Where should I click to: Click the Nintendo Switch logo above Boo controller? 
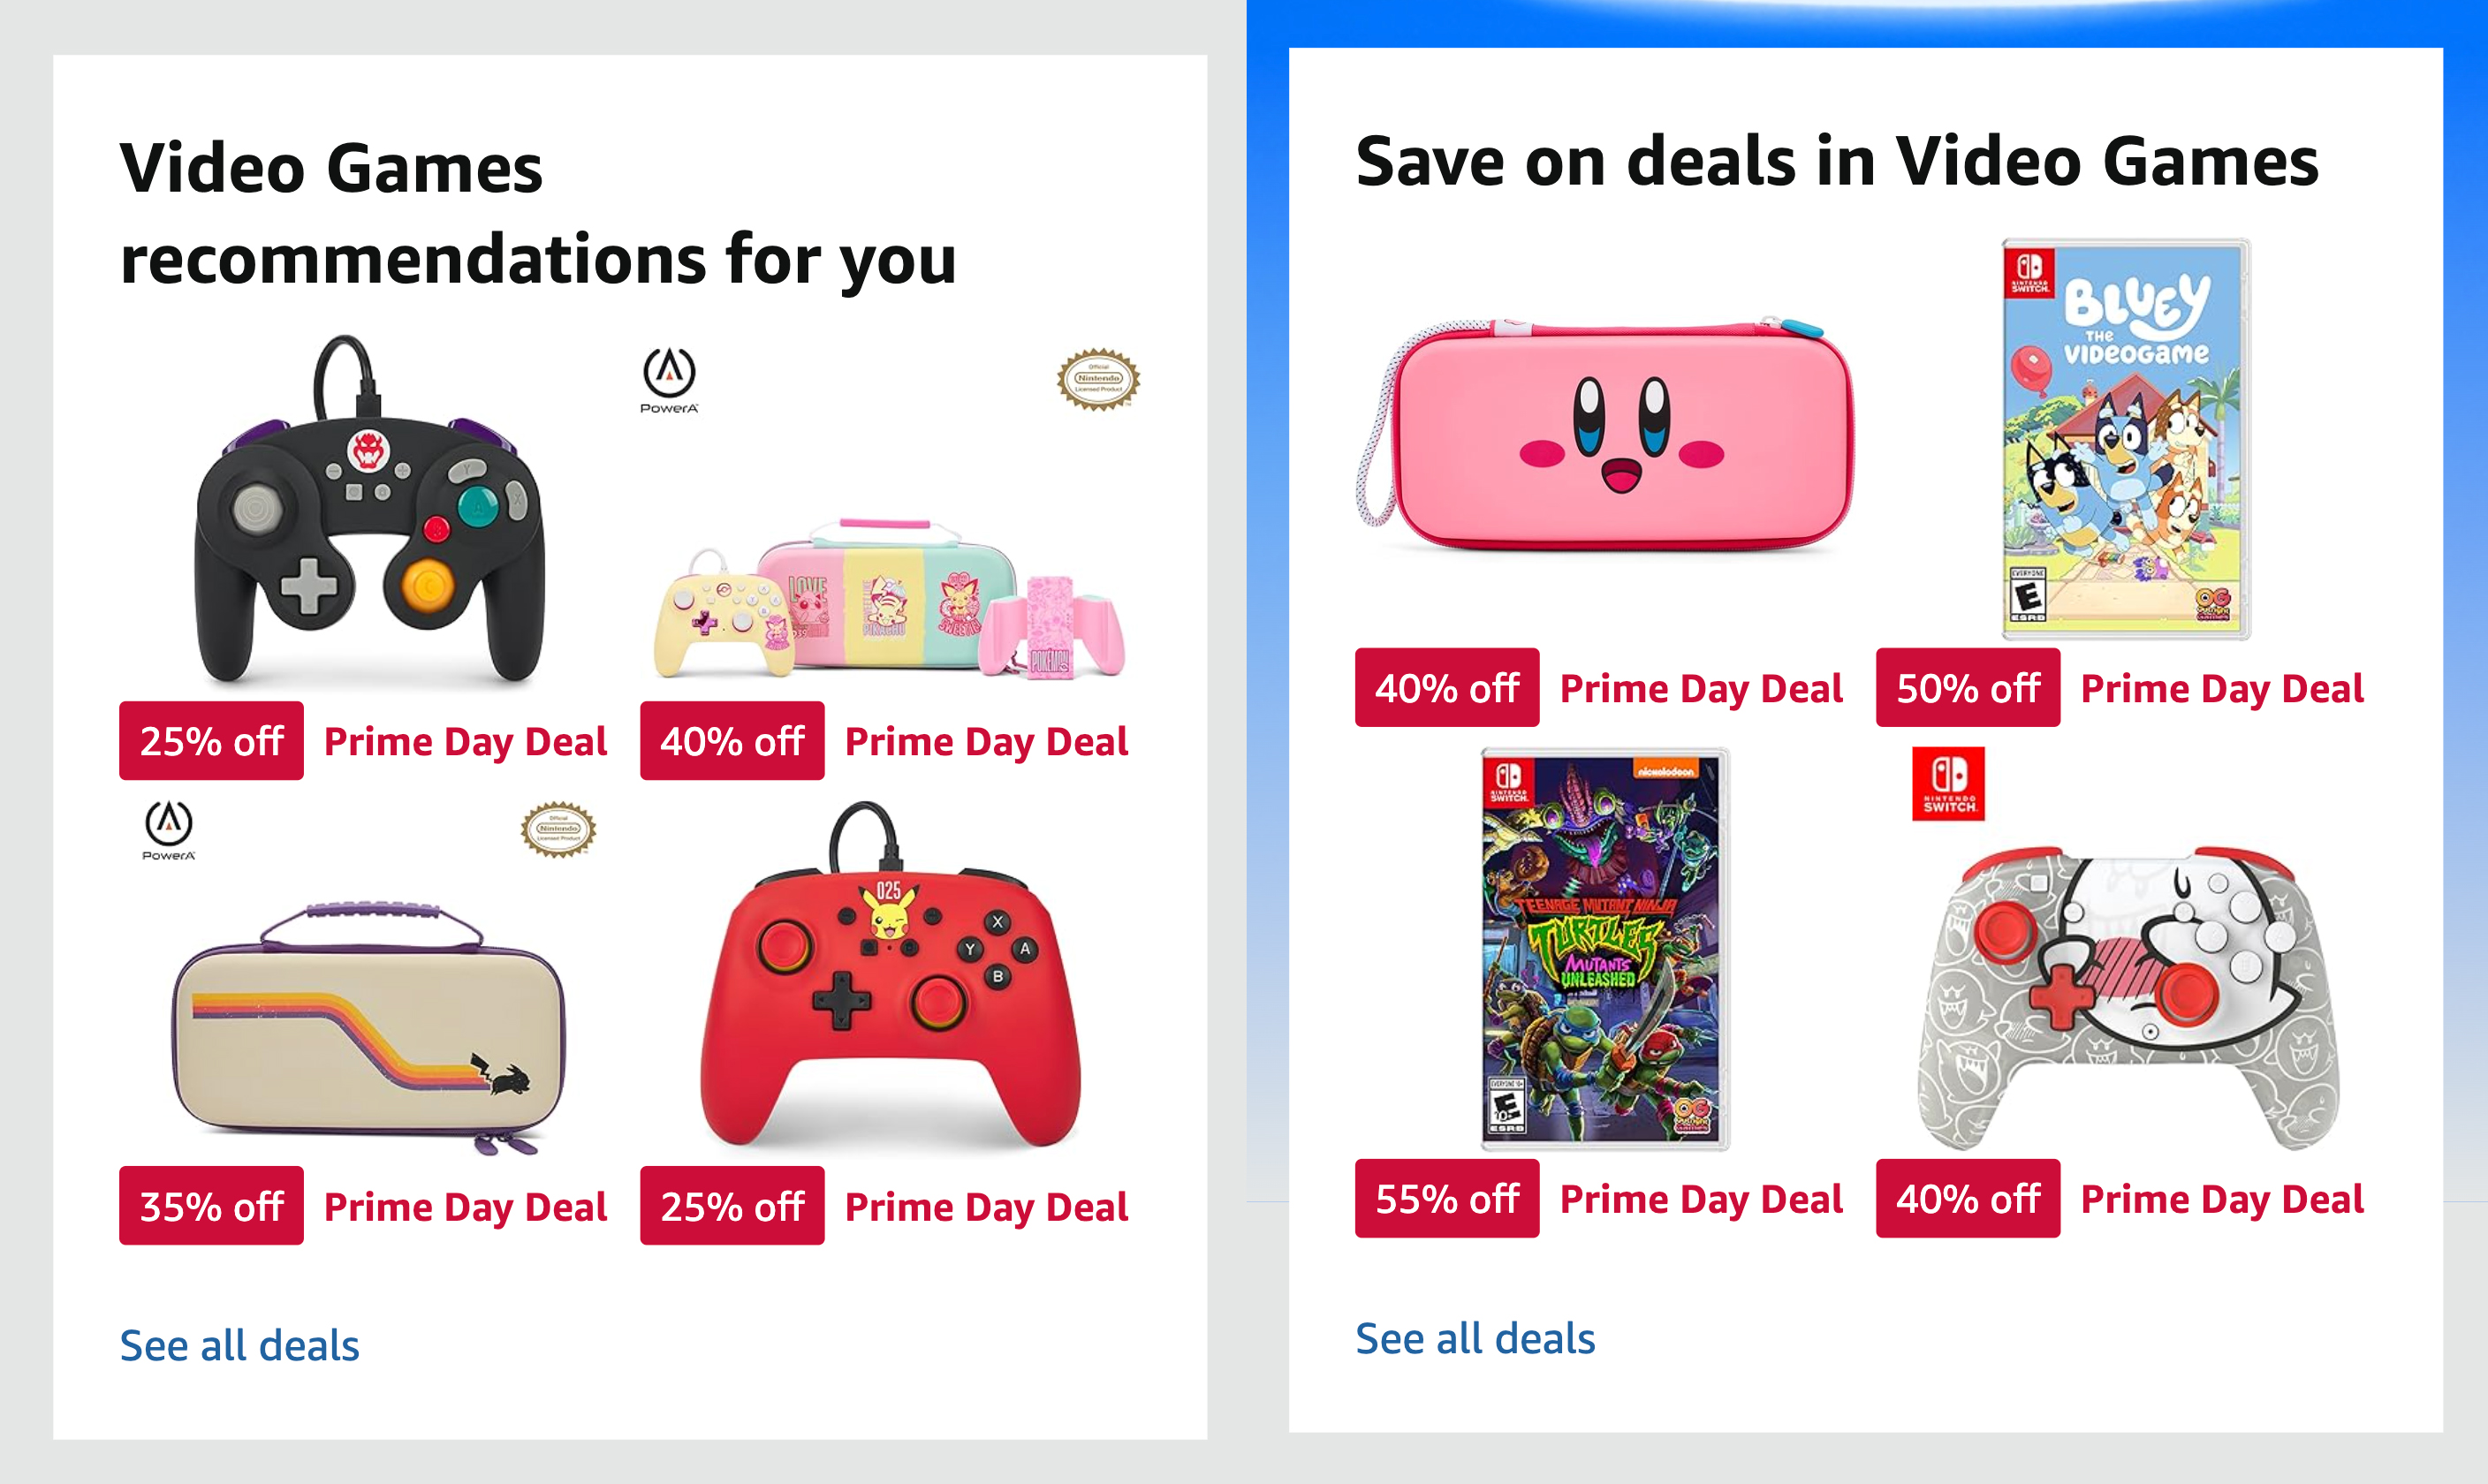pyautogui.click(x=1948, y=783)
